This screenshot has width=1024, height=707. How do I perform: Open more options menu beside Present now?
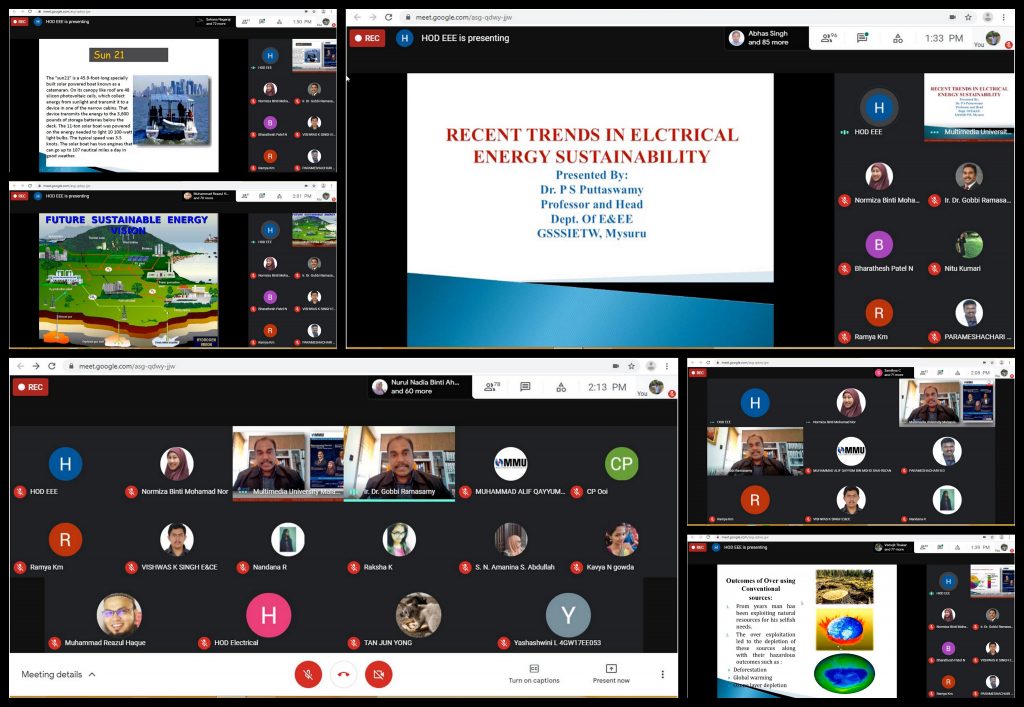[662, 674]
